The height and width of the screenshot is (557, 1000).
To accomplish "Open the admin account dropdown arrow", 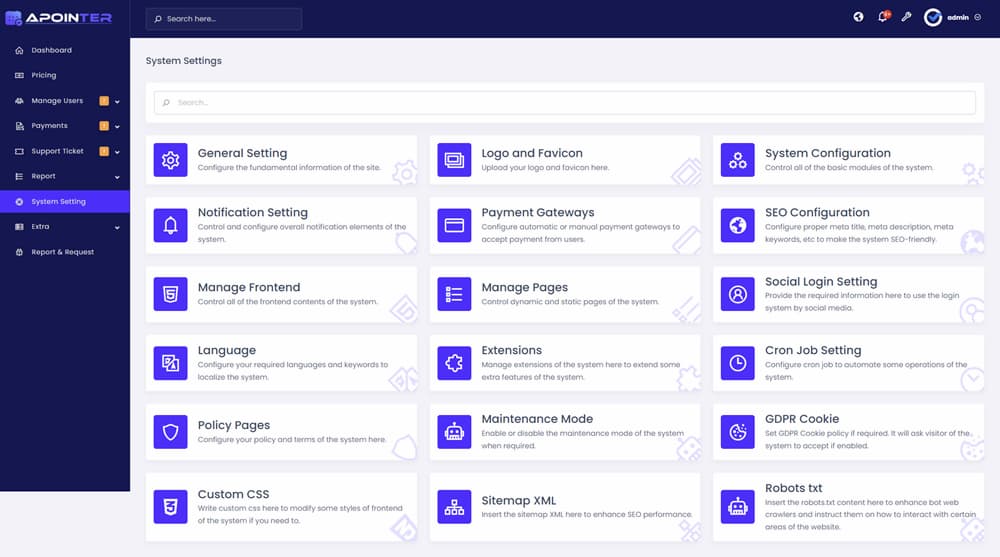I will [x=978, y=17].
